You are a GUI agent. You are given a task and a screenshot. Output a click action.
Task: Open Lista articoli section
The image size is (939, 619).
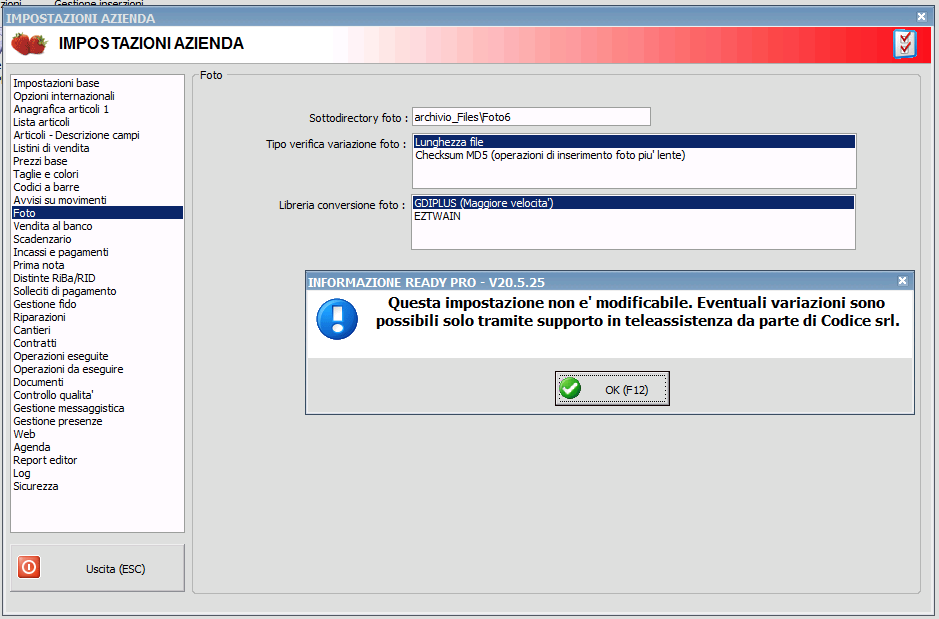(98, 122)
